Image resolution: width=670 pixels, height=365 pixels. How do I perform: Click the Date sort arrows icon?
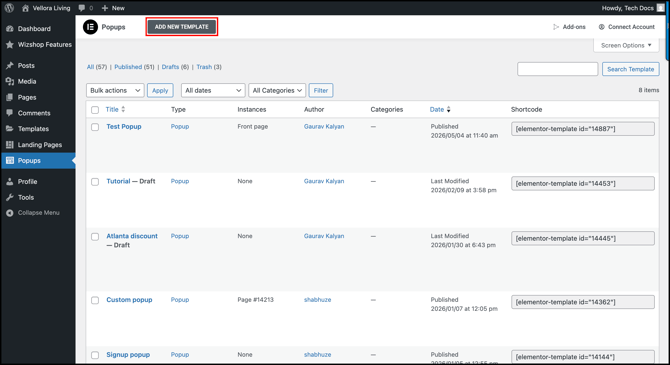[448, 109]
